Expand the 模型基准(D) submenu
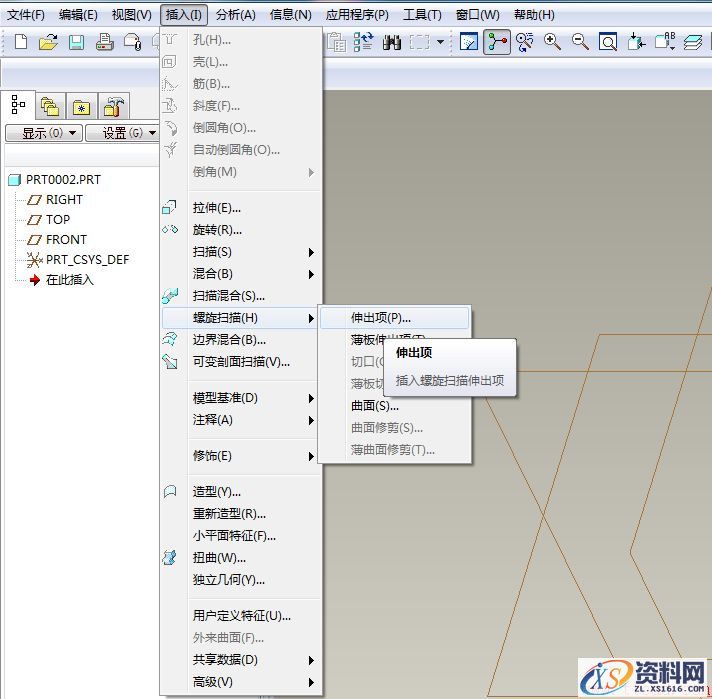This screenshot has width=712, height=699. pos(241,398)
